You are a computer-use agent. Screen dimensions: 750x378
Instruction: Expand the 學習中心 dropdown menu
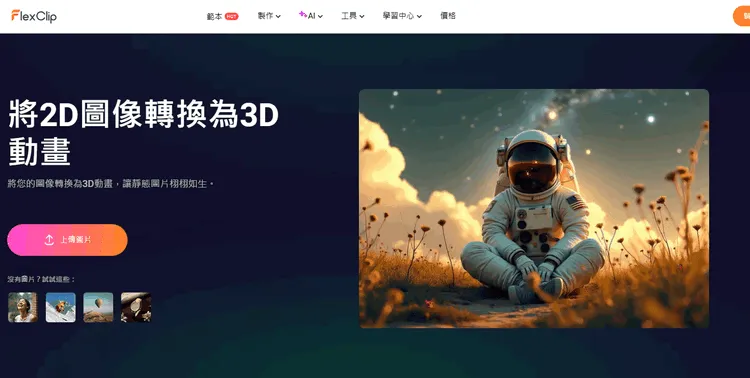(402, 16)
